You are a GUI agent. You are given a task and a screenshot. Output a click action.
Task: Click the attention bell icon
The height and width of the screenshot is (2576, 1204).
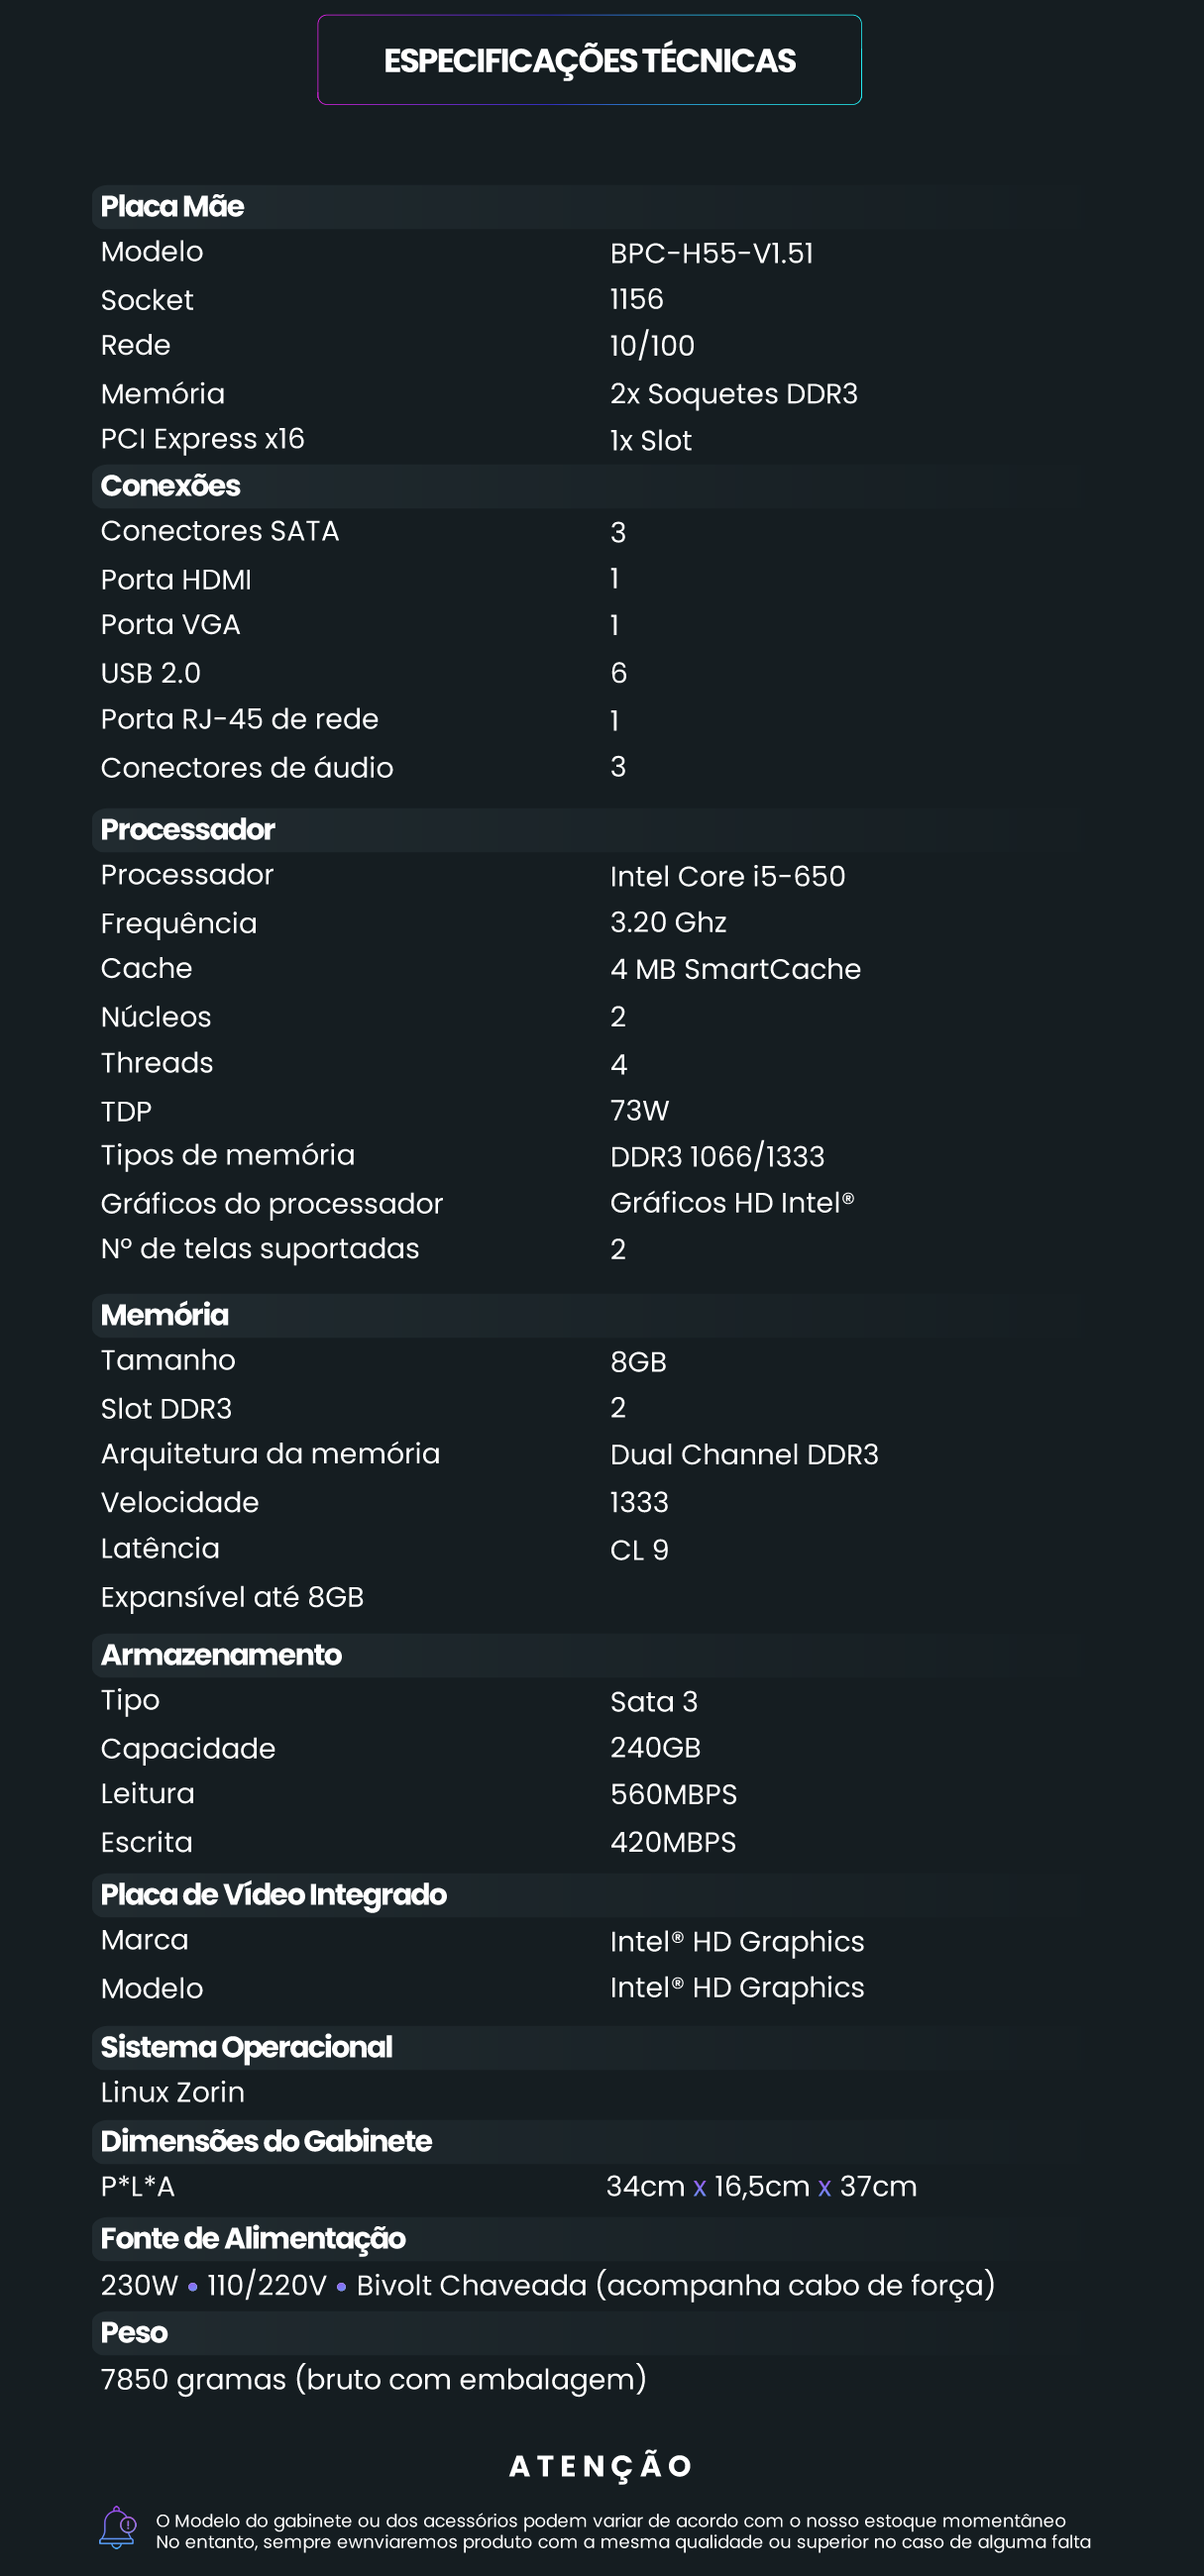click(117, 2527)
